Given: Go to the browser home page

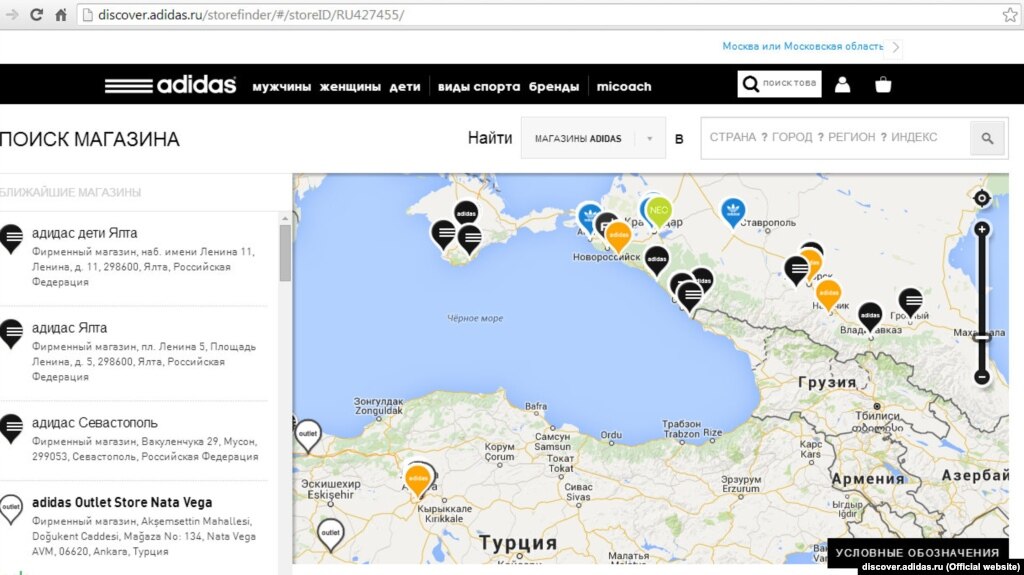Looking at the screenshot, I should [x=61, y=14].
